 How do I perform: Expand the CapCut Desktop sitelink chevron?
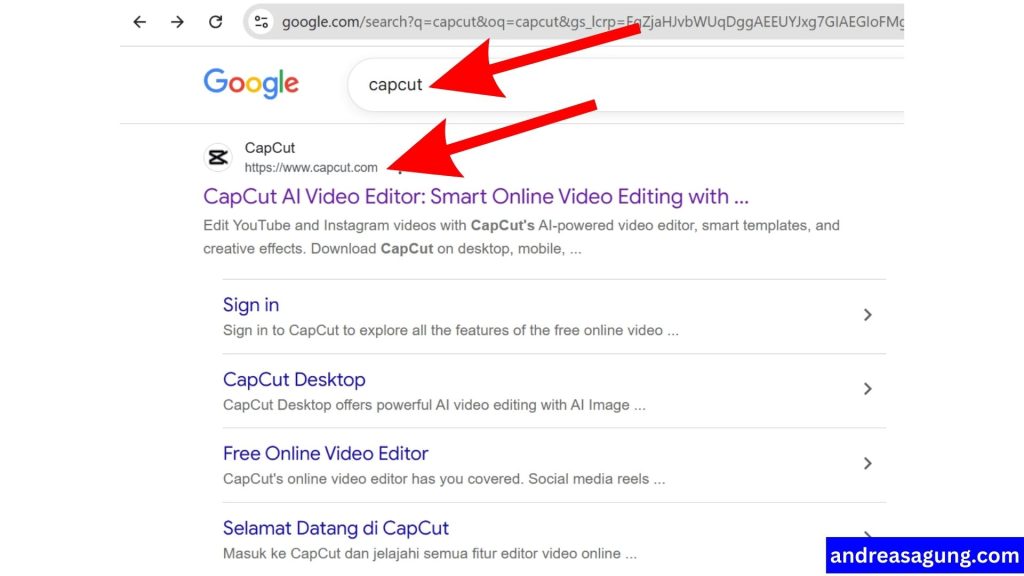[x=868, y=390]
